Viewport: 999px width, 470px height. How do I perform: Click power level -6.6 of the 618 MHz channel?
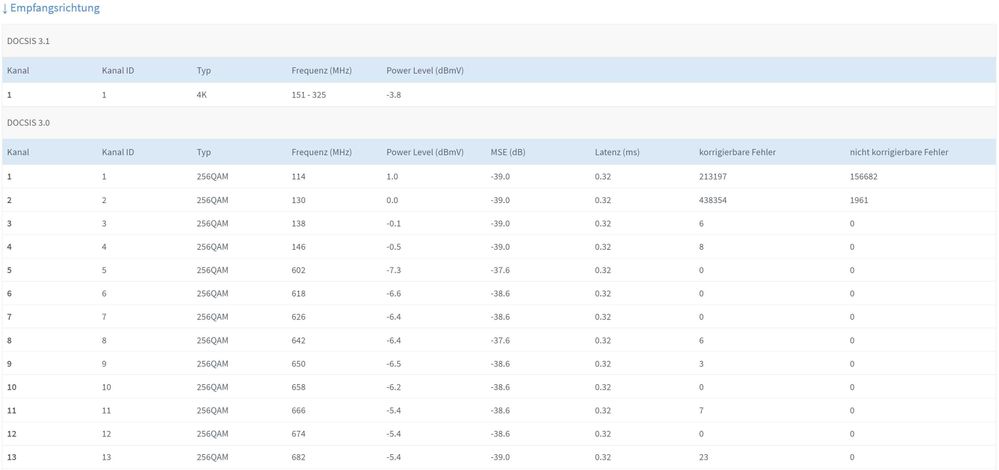click(394, 294)
